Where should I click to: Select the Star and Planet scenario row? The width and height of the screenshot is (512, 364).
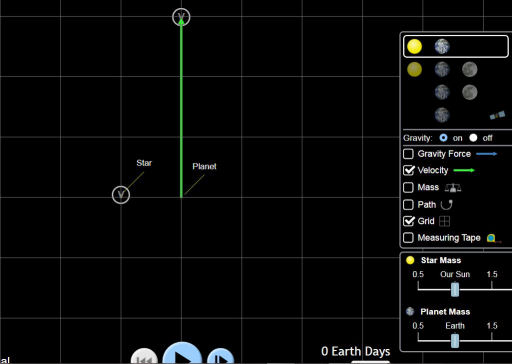point(456,46)
